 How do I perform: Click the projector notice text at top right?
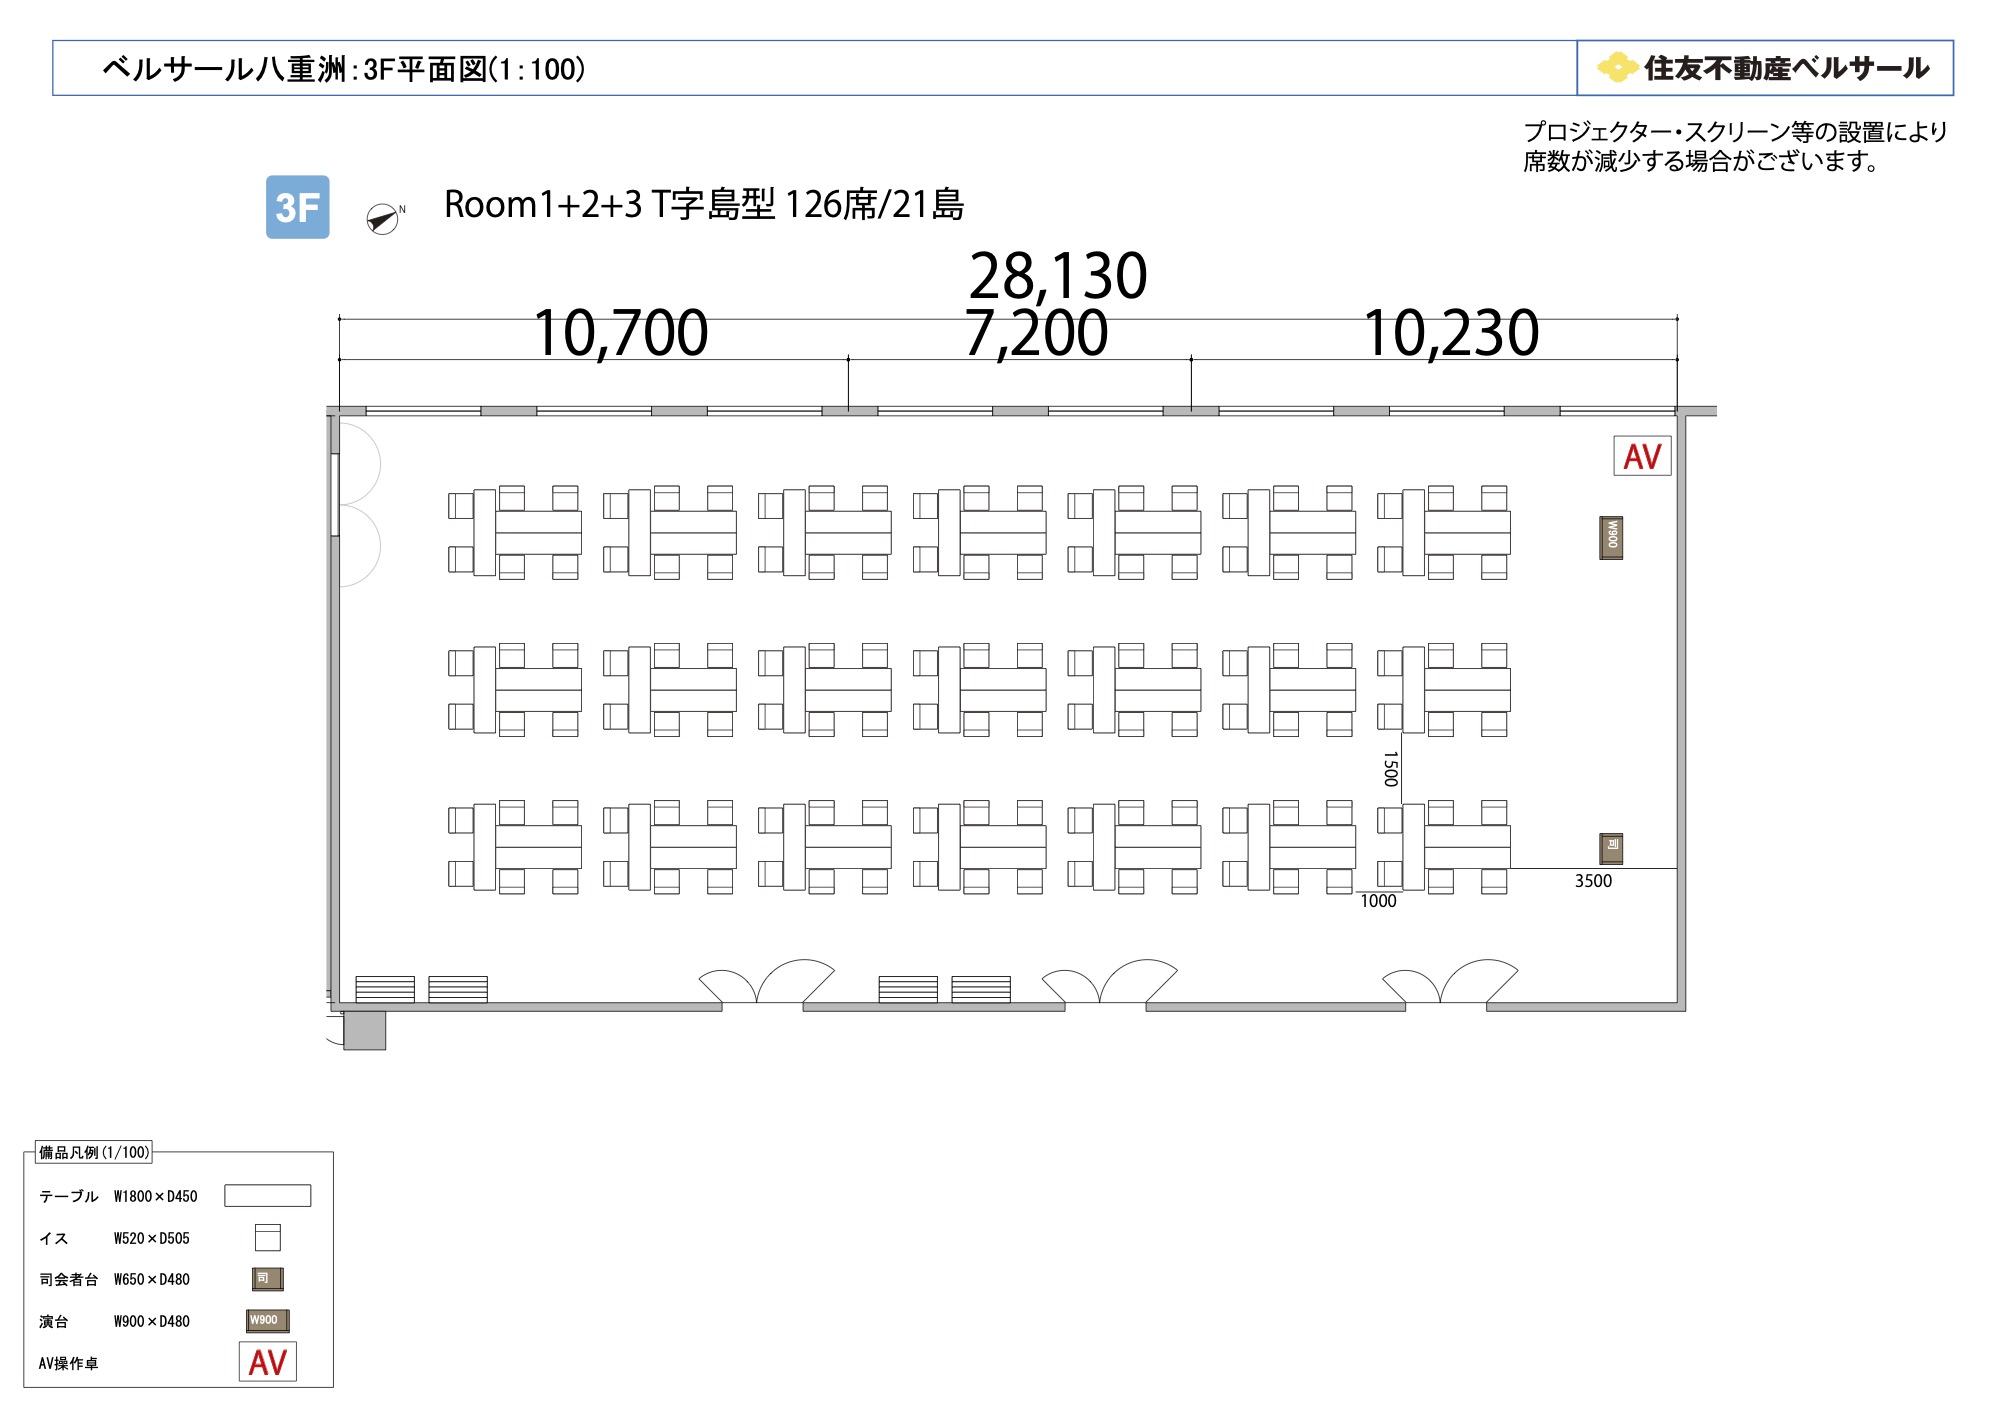(x=1735, y=146)
